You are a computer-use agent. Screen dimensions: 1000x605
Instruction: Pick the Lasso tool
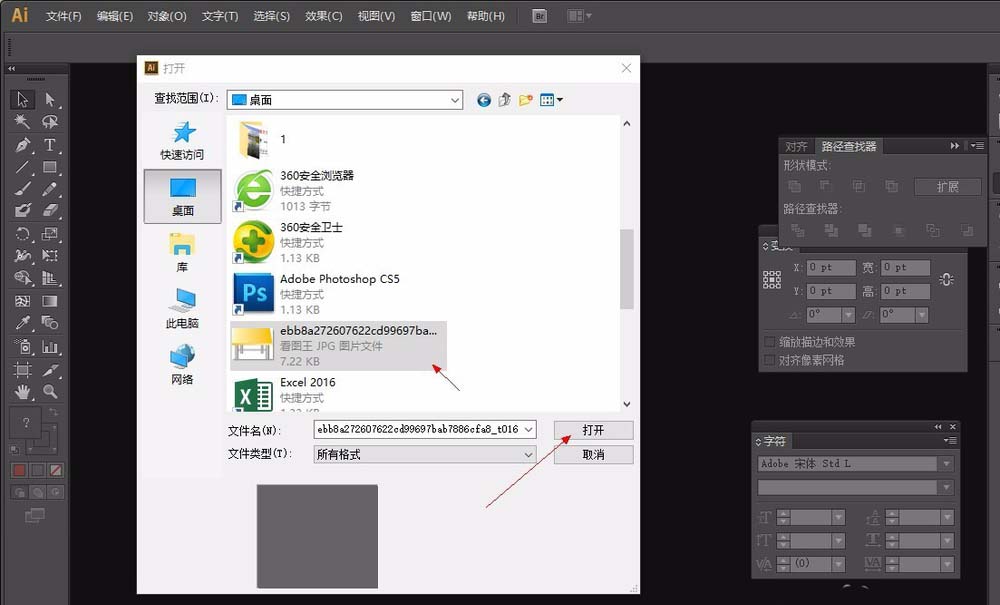(x=50, y=122)
